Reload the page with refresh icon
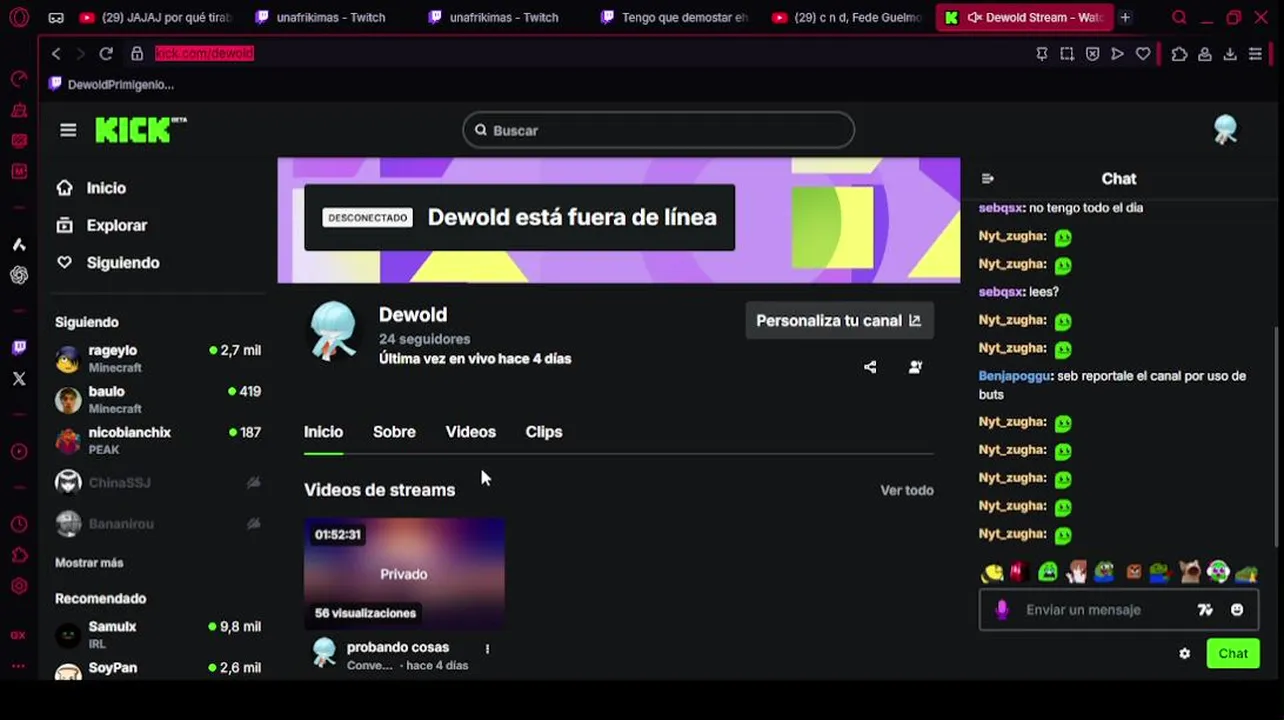 point(106,54)
